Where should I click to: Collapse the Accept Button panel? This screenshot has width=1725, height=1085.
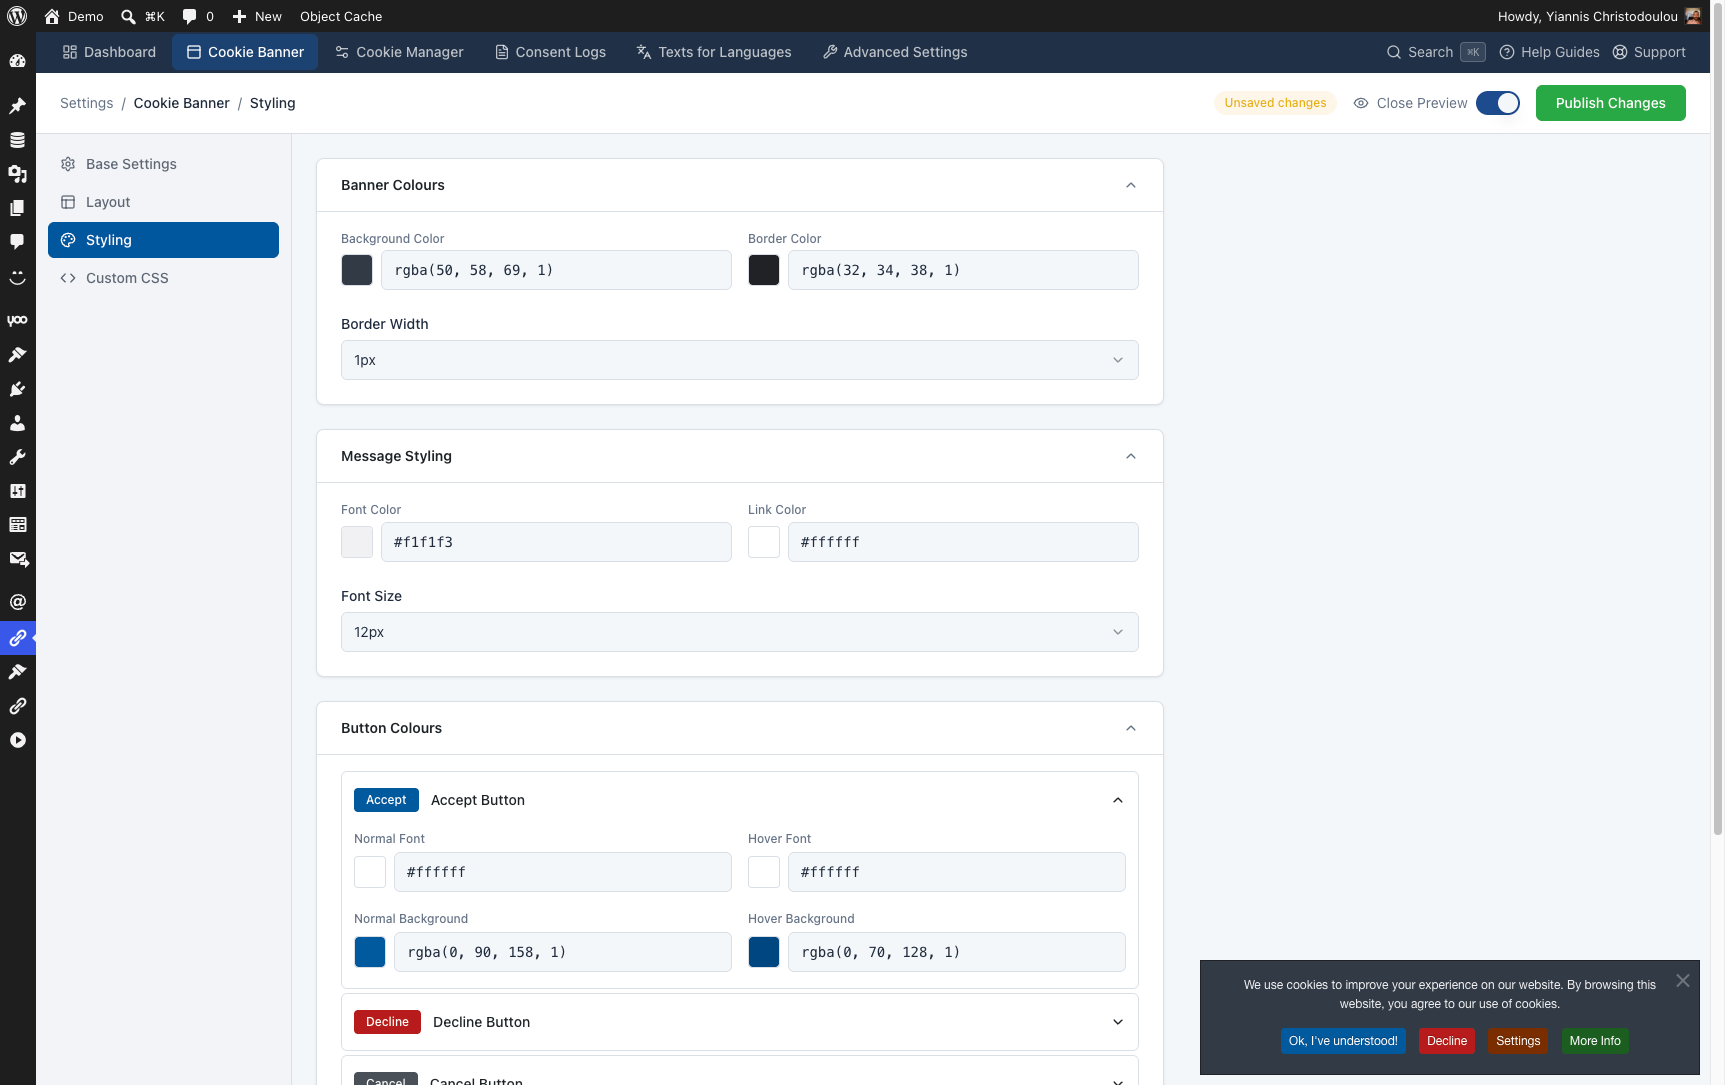pyautogui.click(x=1118, y=800)
